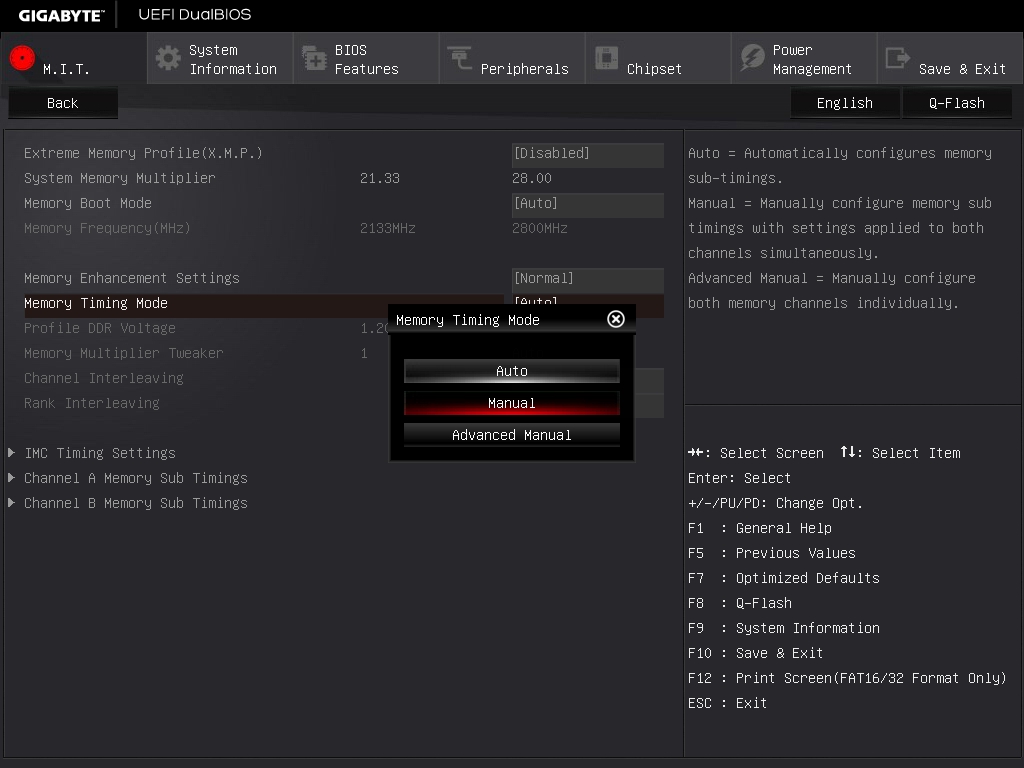1024x768 pixels.
Task: Click the Memory Multiplier Tweaker row
Action: pyautogui.click(x=205, y=353)
